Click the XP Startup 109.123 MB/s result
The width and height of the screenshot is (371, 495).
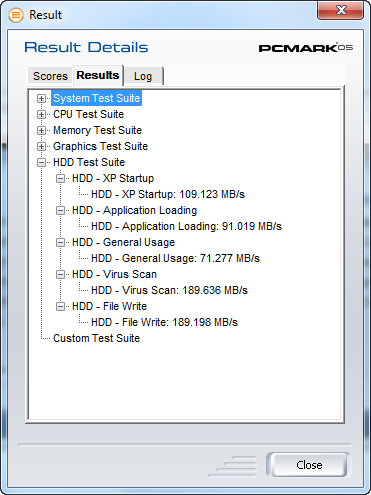pos(168,194)
